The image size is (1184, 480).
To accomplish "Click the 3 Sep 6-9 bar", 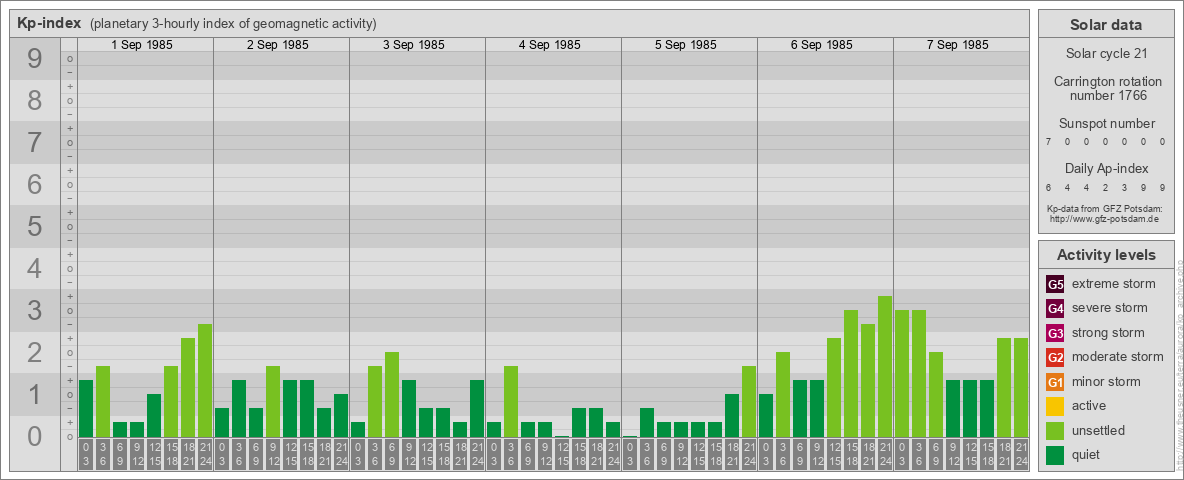I will [392, 395].
